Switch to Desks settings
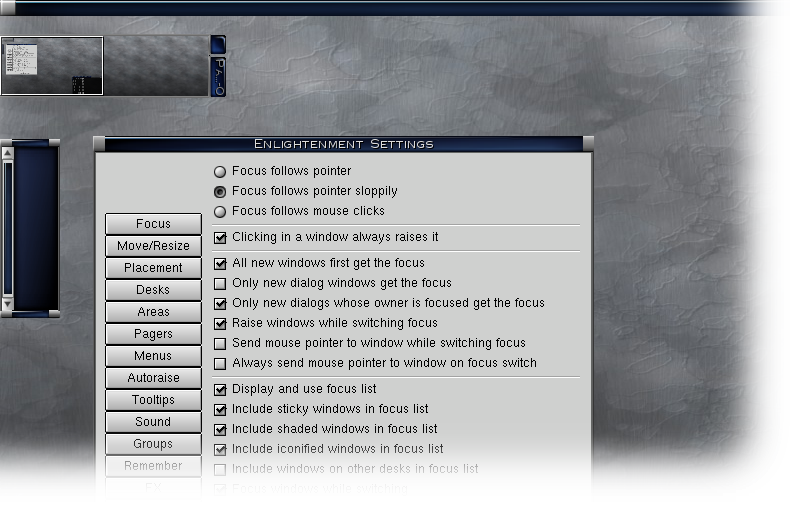 [153, 290]
